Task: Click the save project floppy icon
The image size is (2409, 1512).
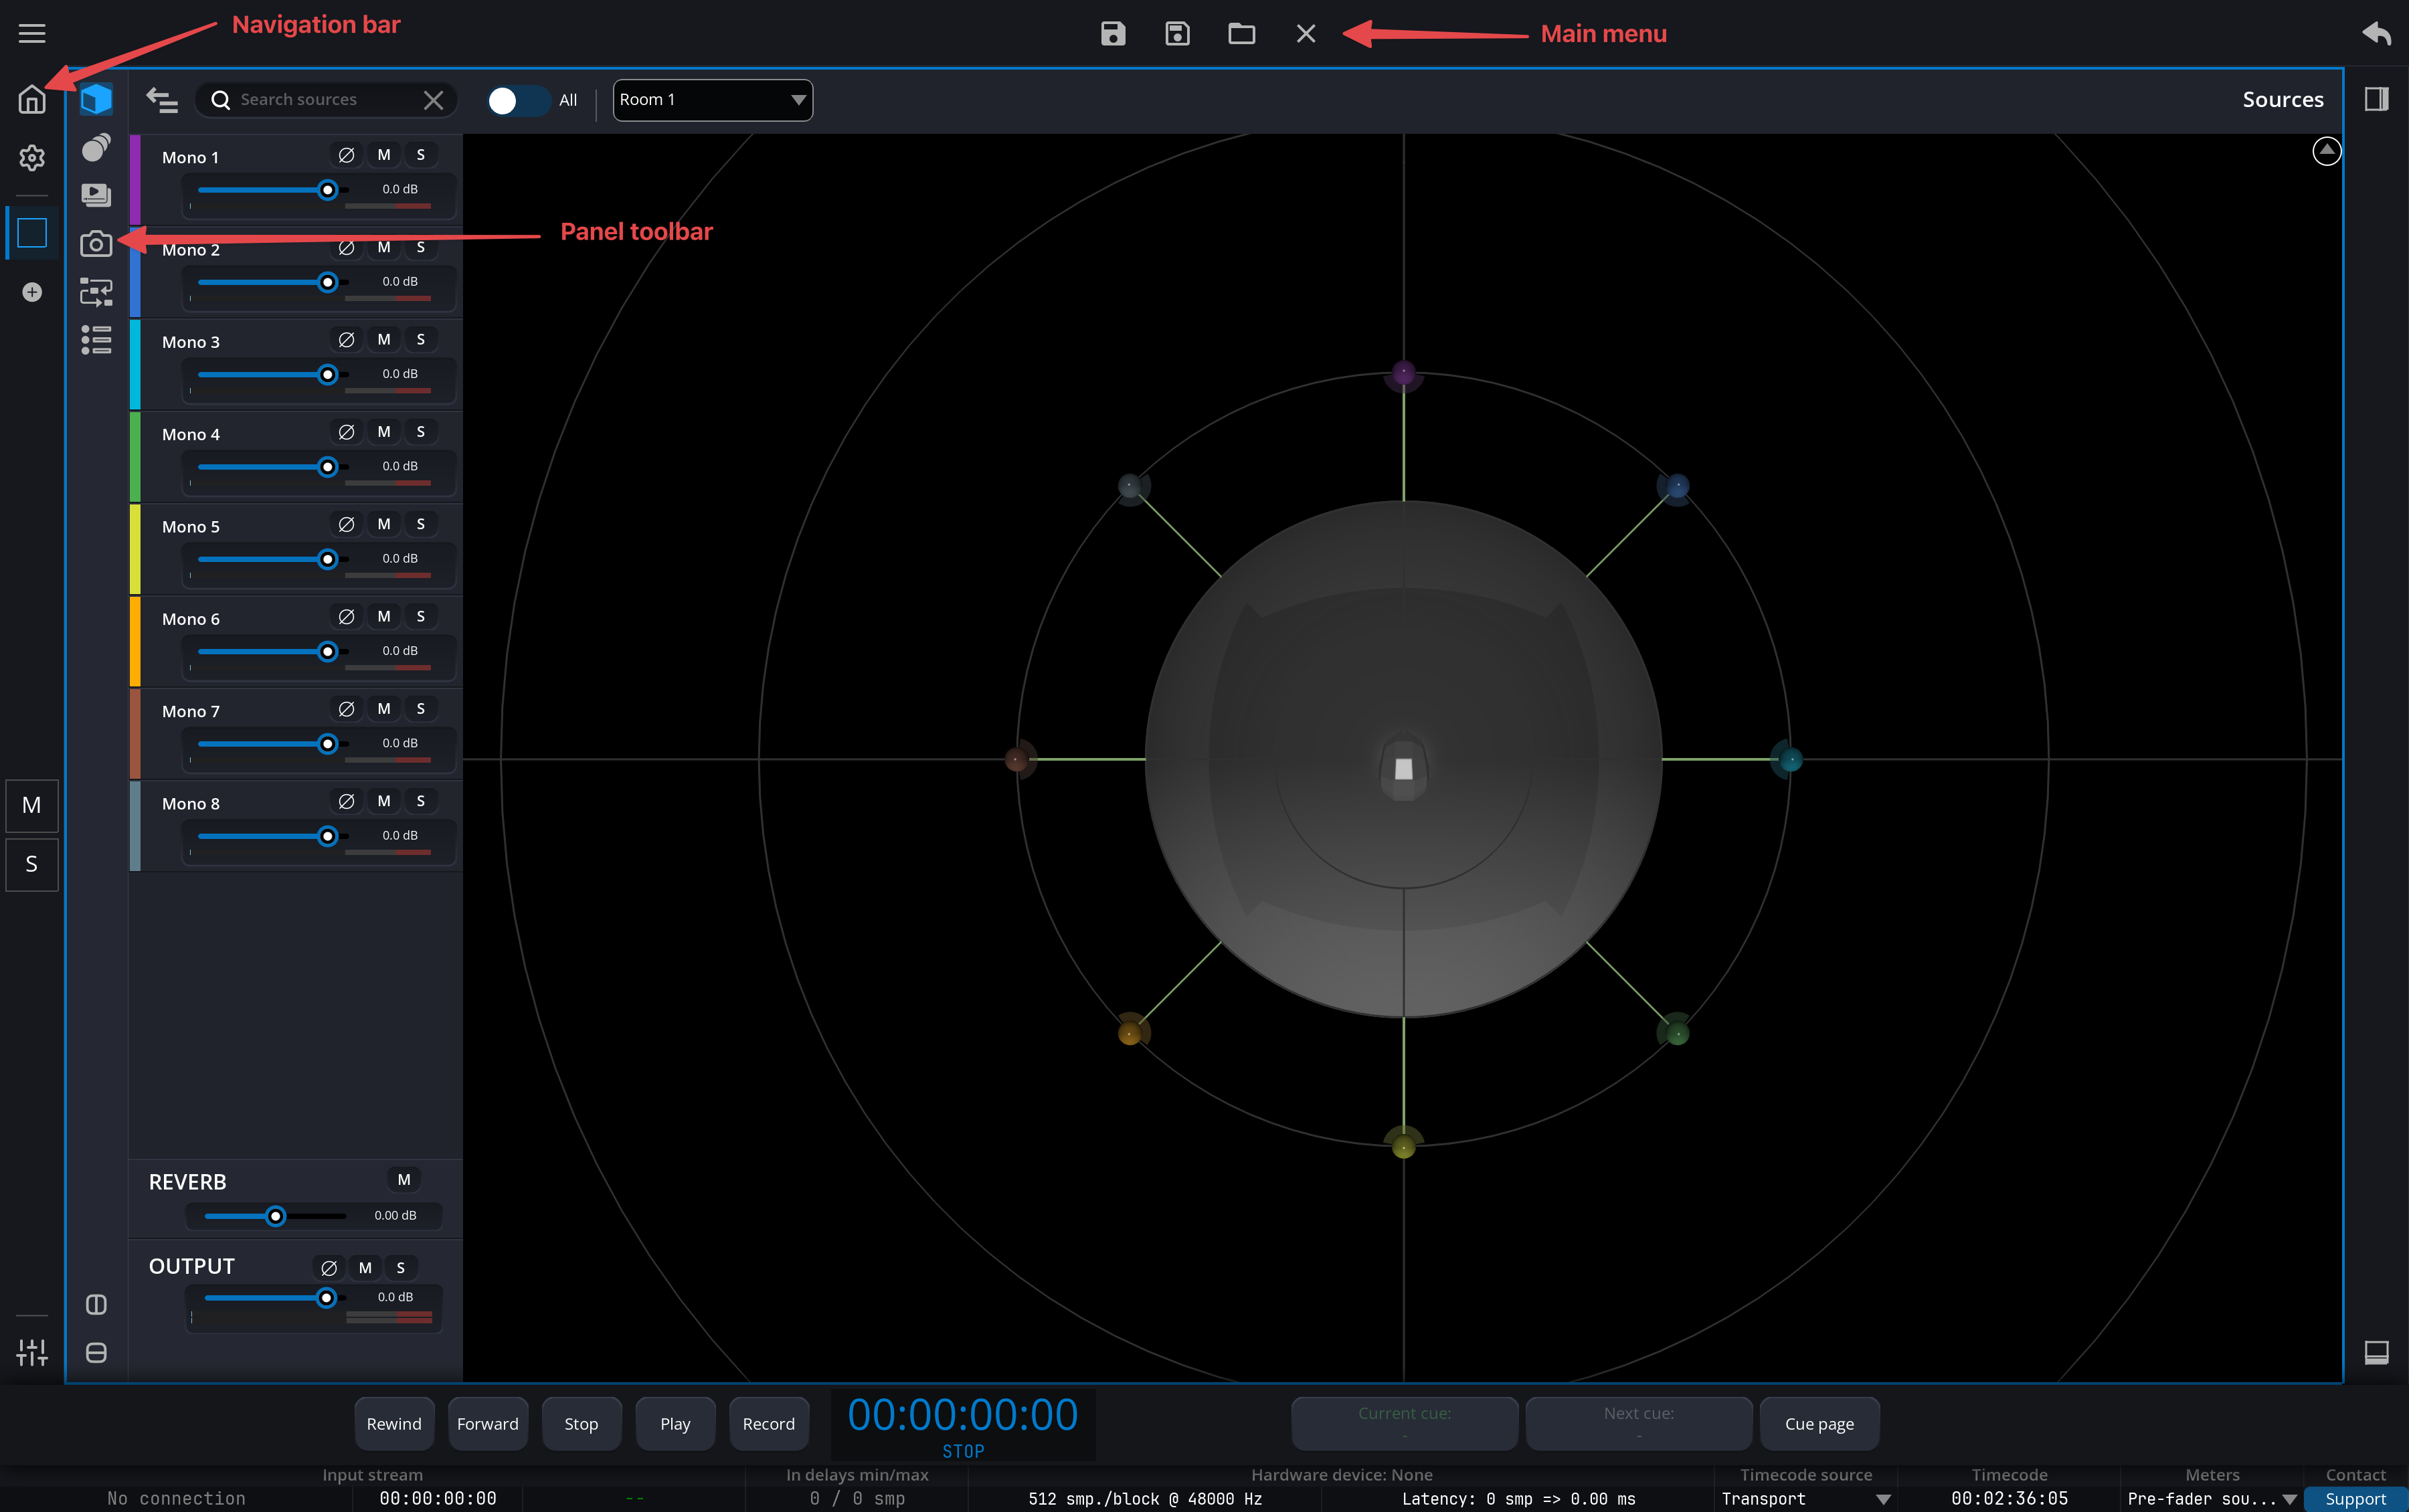Action: [x=1113, y=34]
